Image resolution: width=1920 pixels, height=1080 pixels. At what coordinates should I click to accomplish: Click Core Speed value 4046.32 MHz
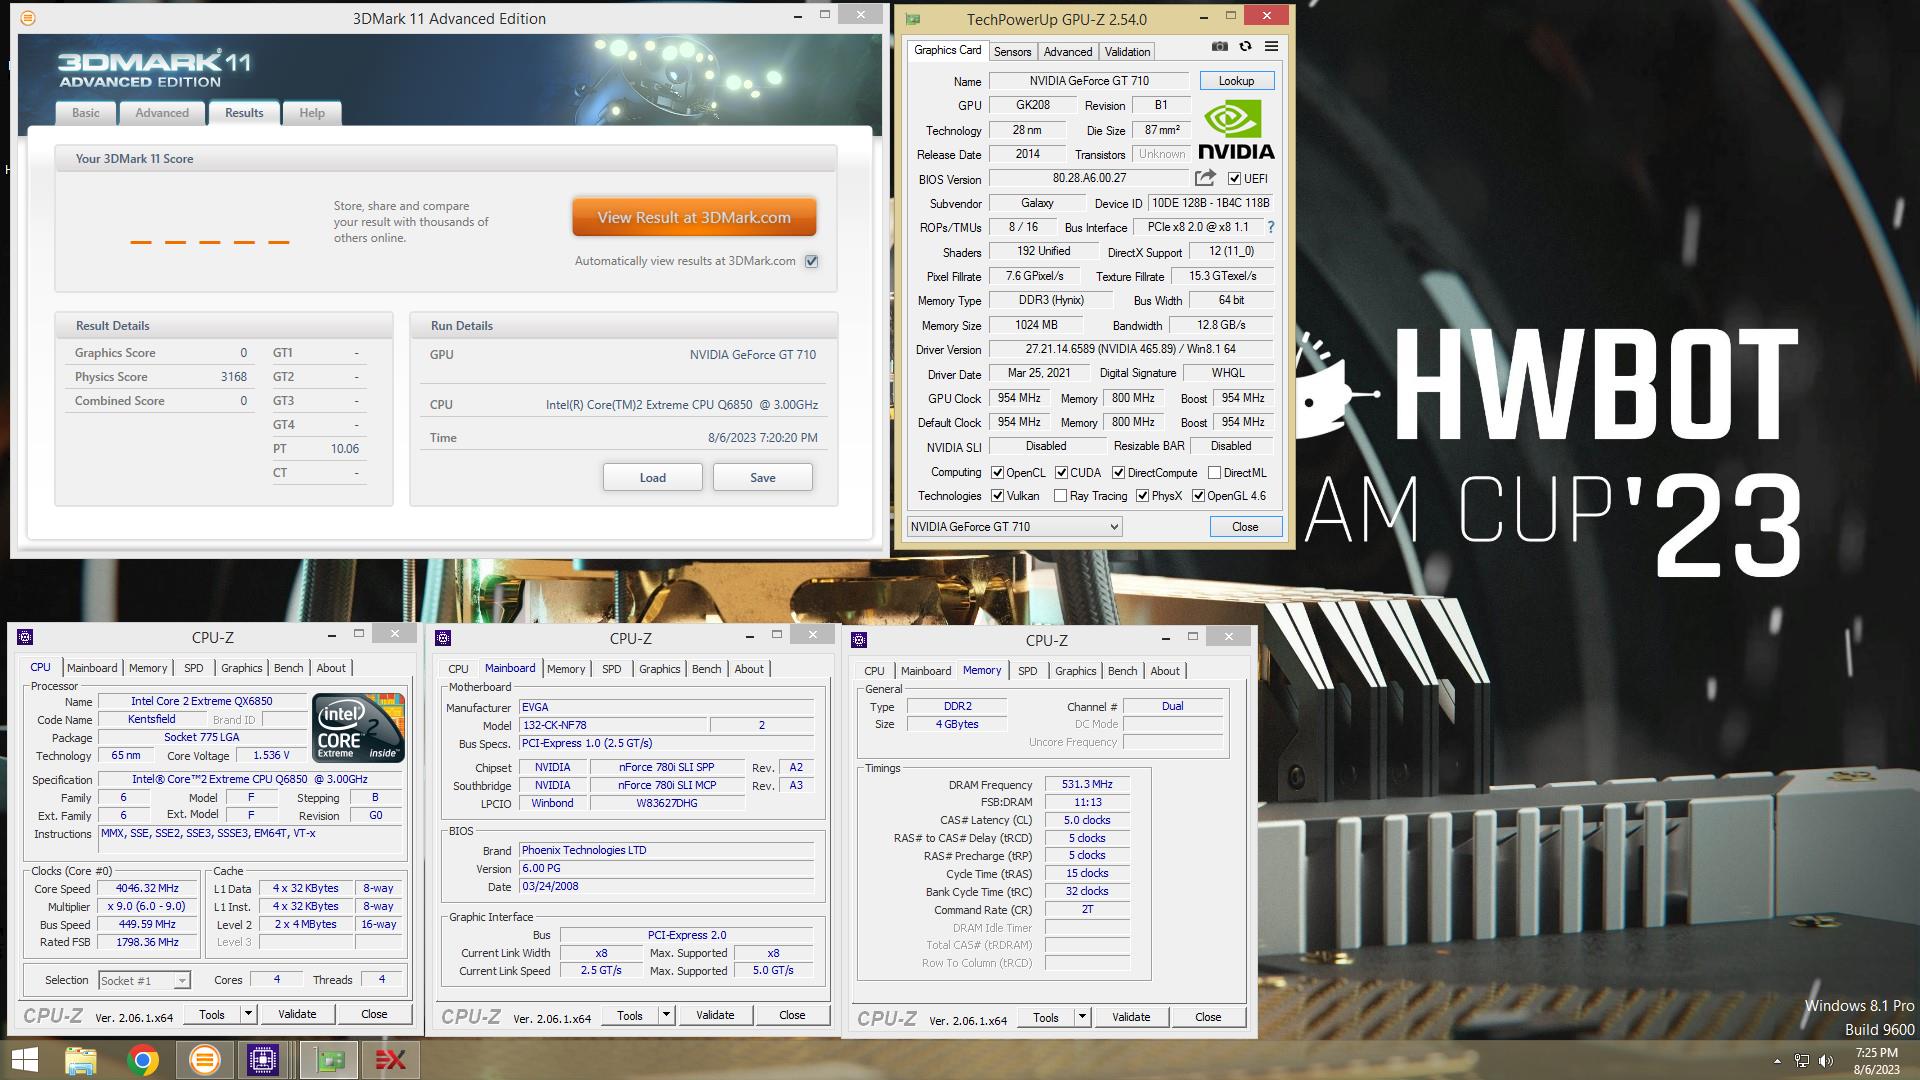(148, 888)
